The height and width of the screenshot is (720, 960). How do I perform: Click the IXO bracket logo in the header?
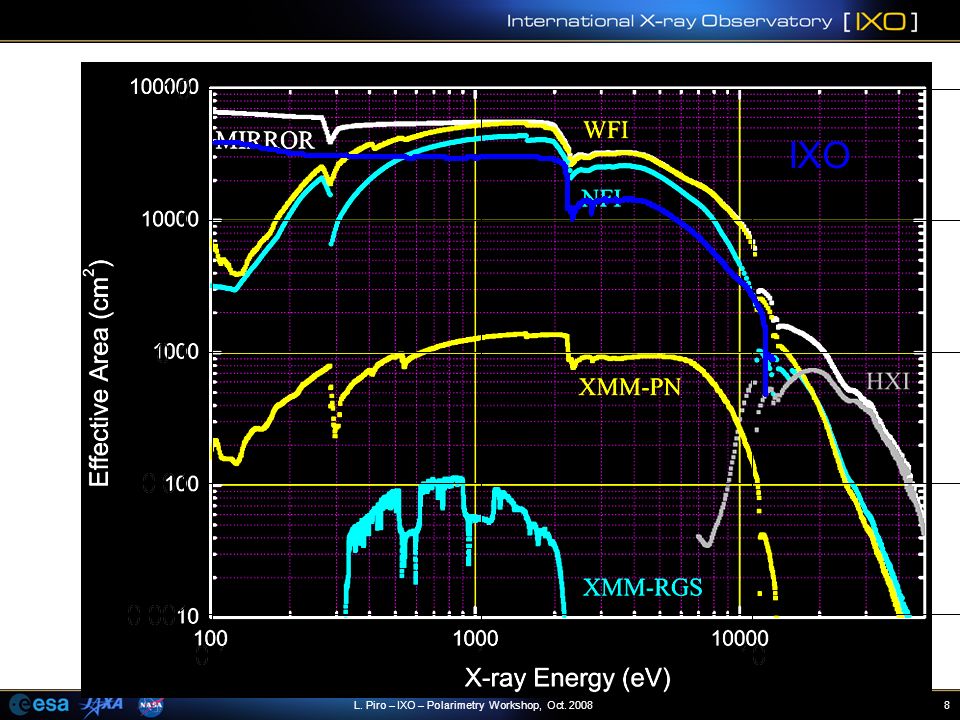[x=880, y=21]
